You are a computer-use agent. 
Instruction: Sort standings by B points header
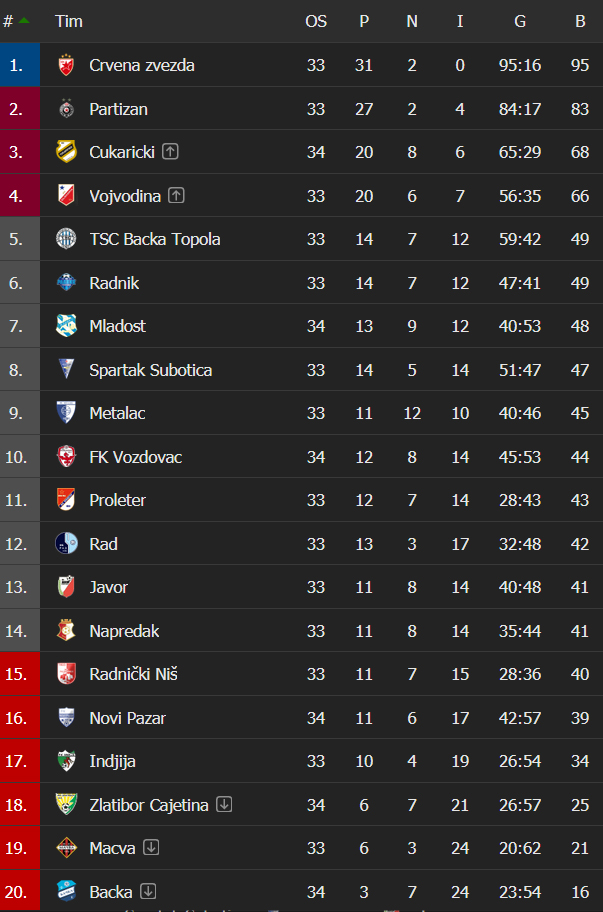pos(580,22)
